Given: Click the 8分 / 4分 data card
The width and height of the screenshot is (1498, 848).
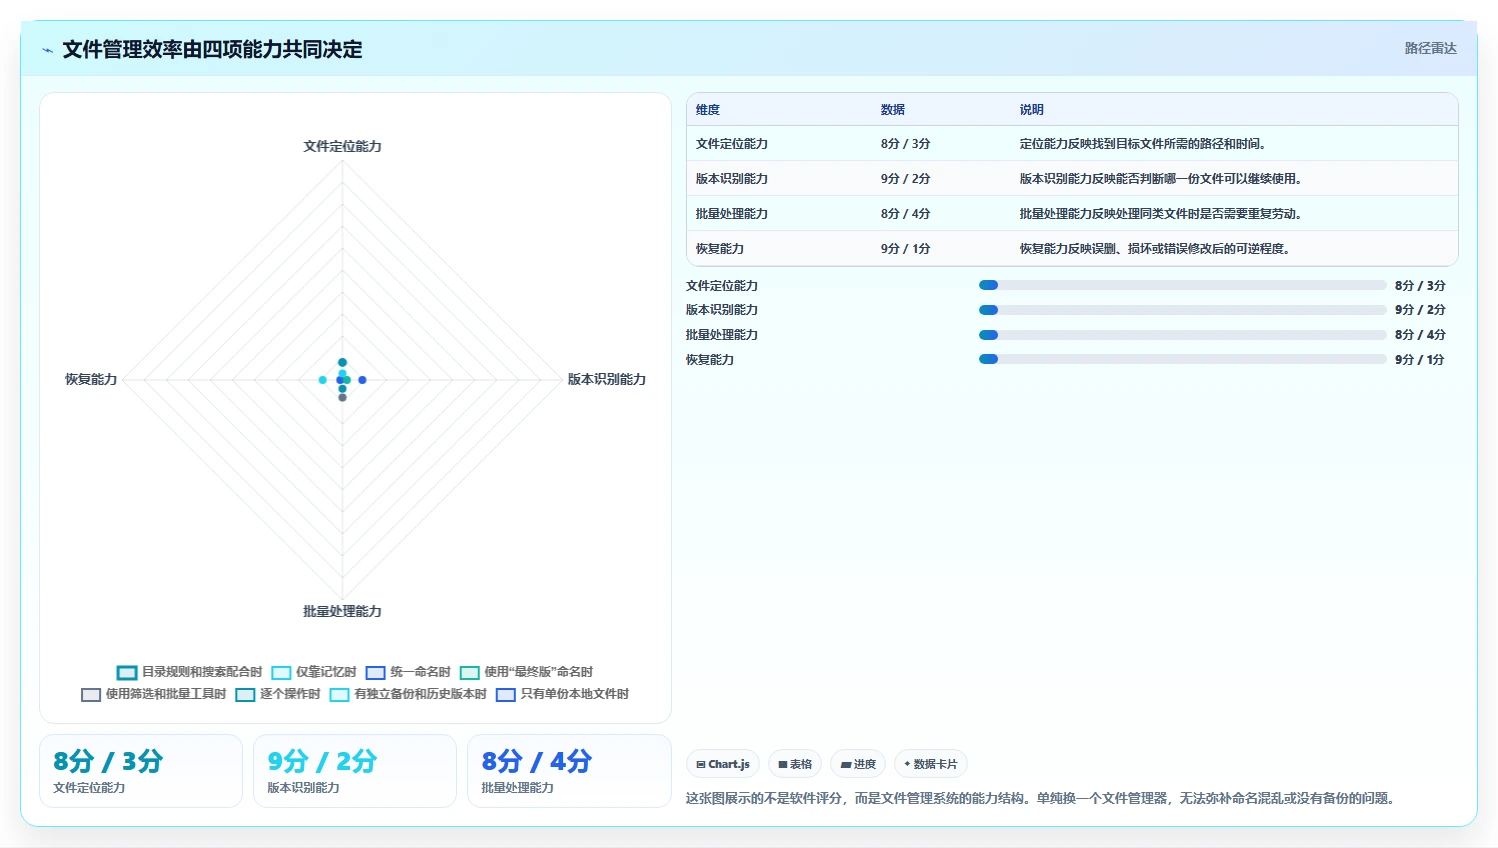Looking at the screenshot, I should tap(569, 771).
